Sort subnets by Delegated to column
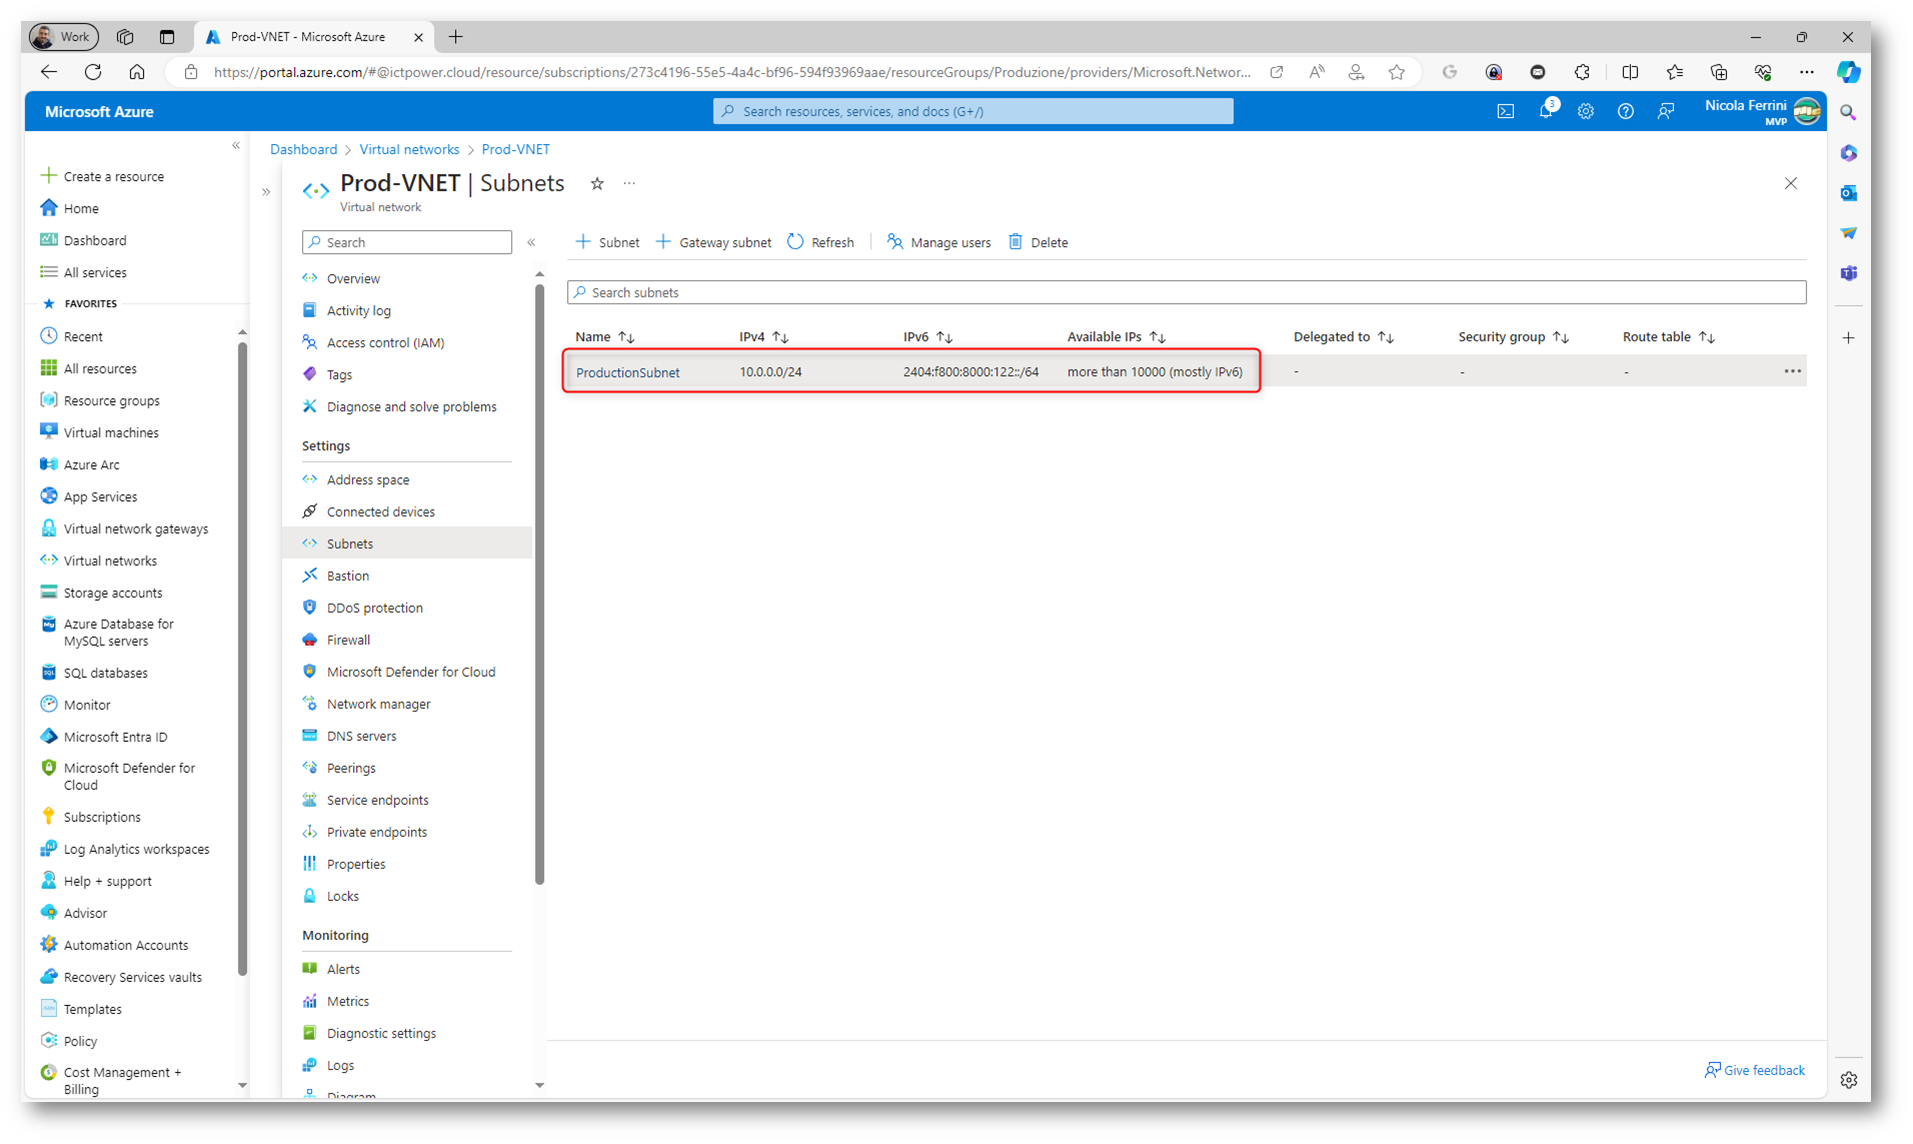 (x=1343, y=337)
